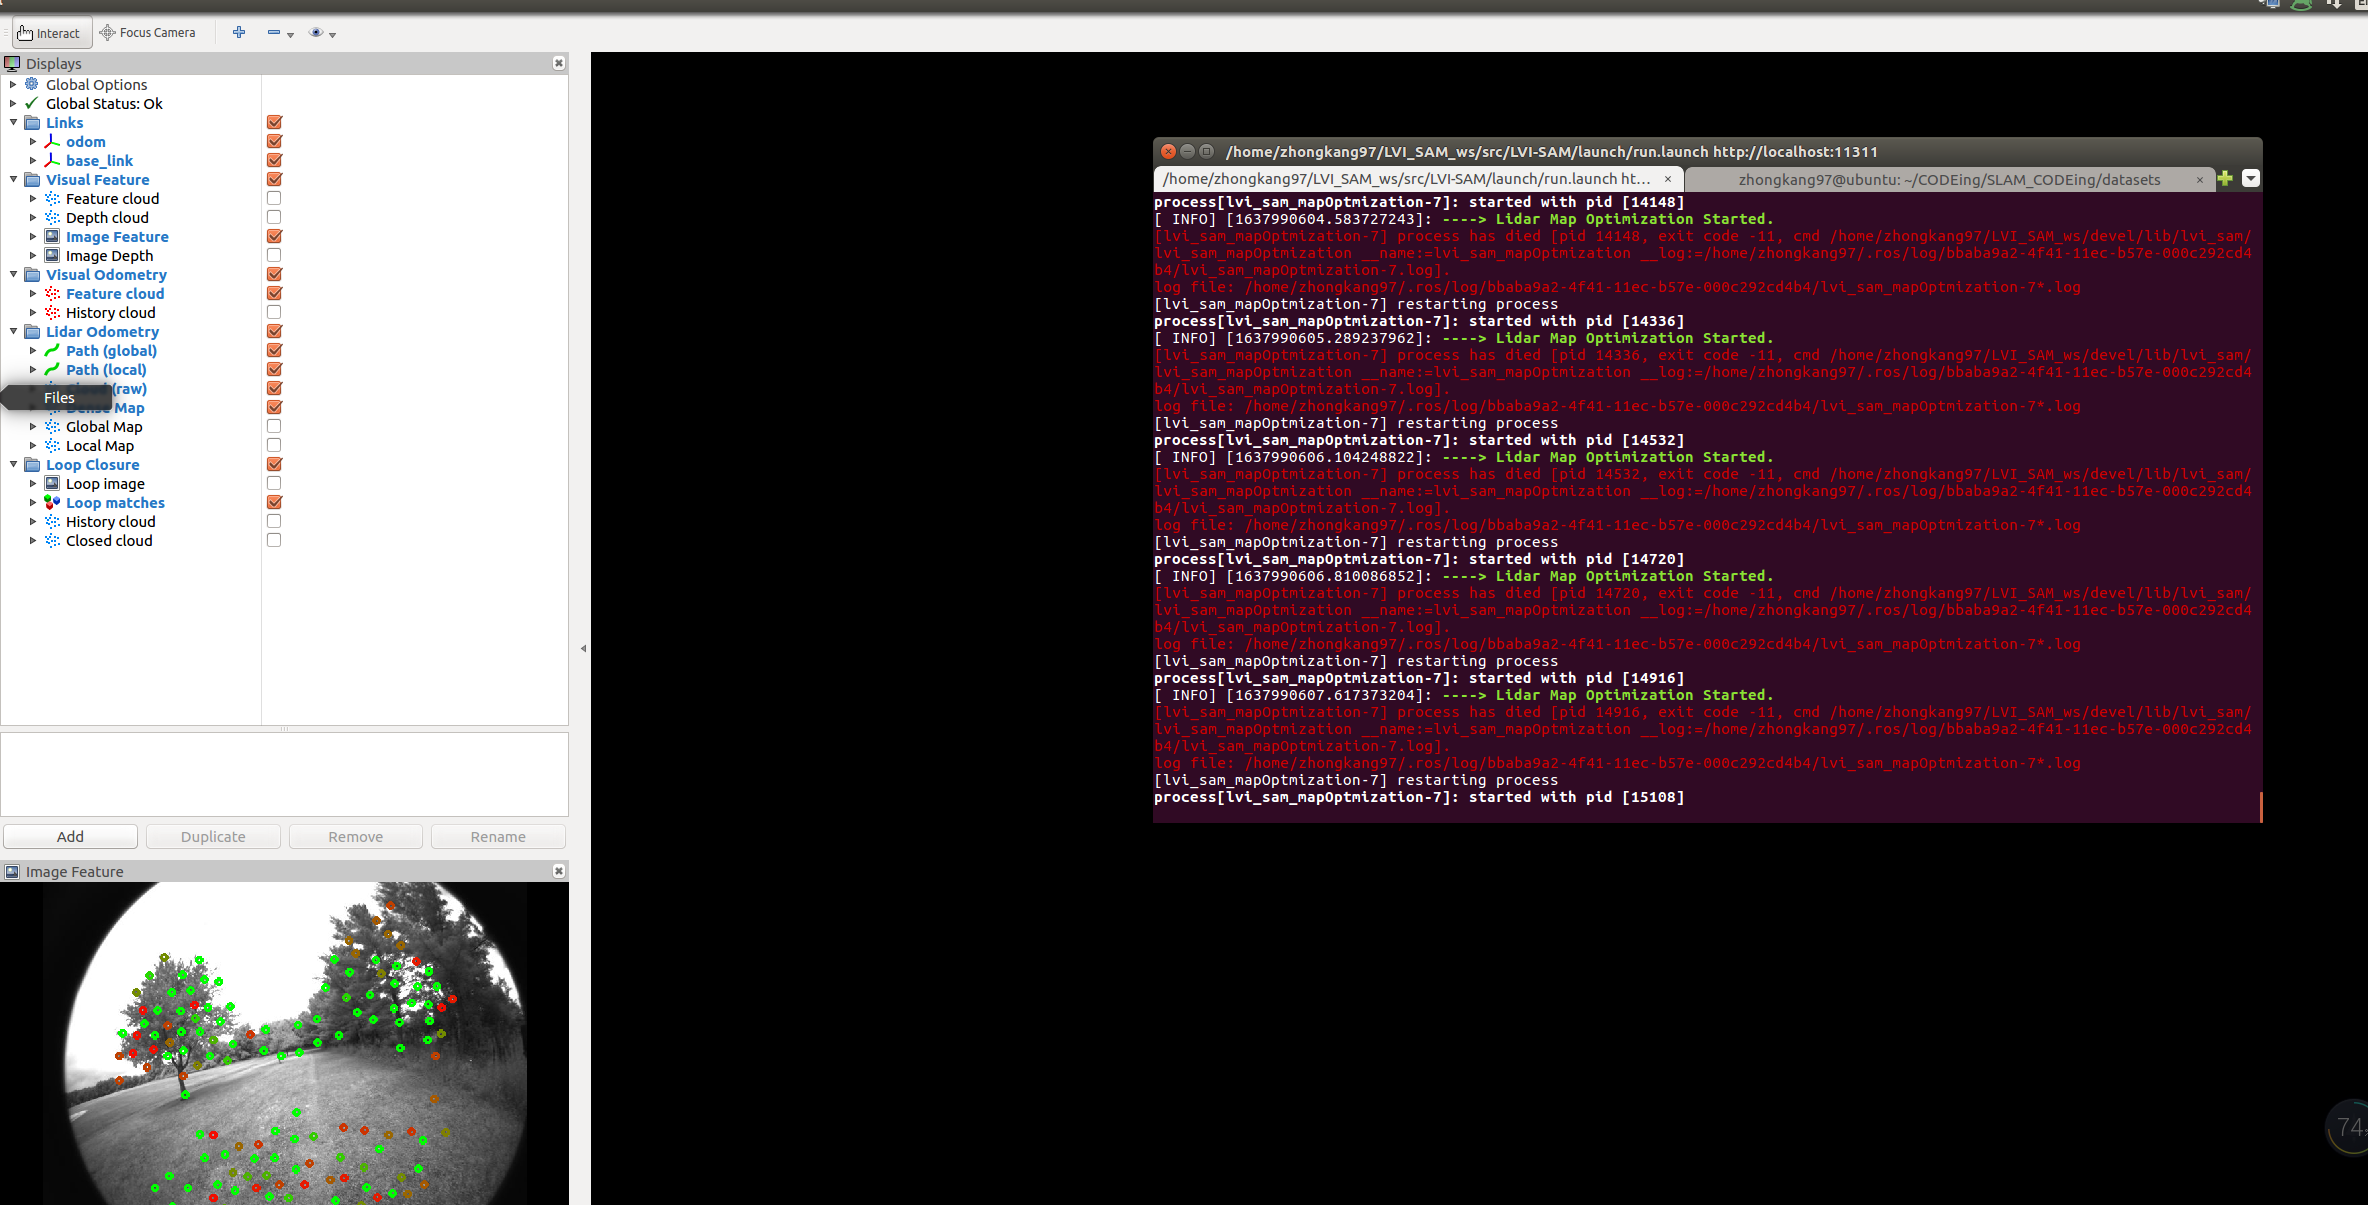Expand the Global Options tree item
This screenshot has width=2368, height=1205.
12,84
